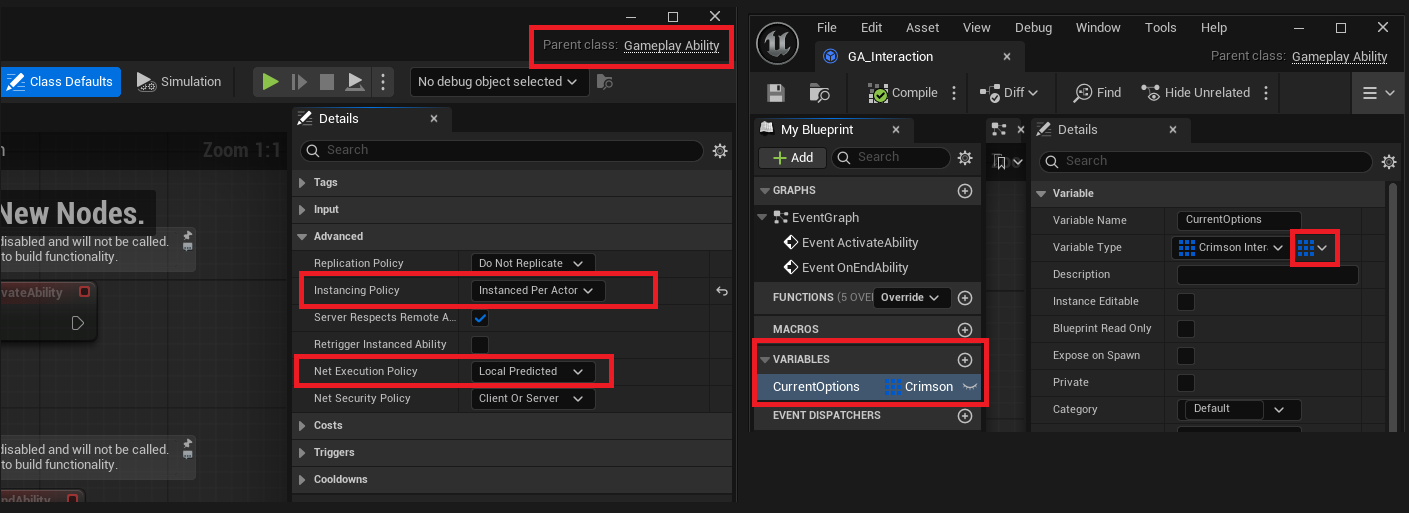Viewport: 1409px width, 513px height.
Task: Click Gameplay Ability parent class link in left window
Action: pos(671,45)
